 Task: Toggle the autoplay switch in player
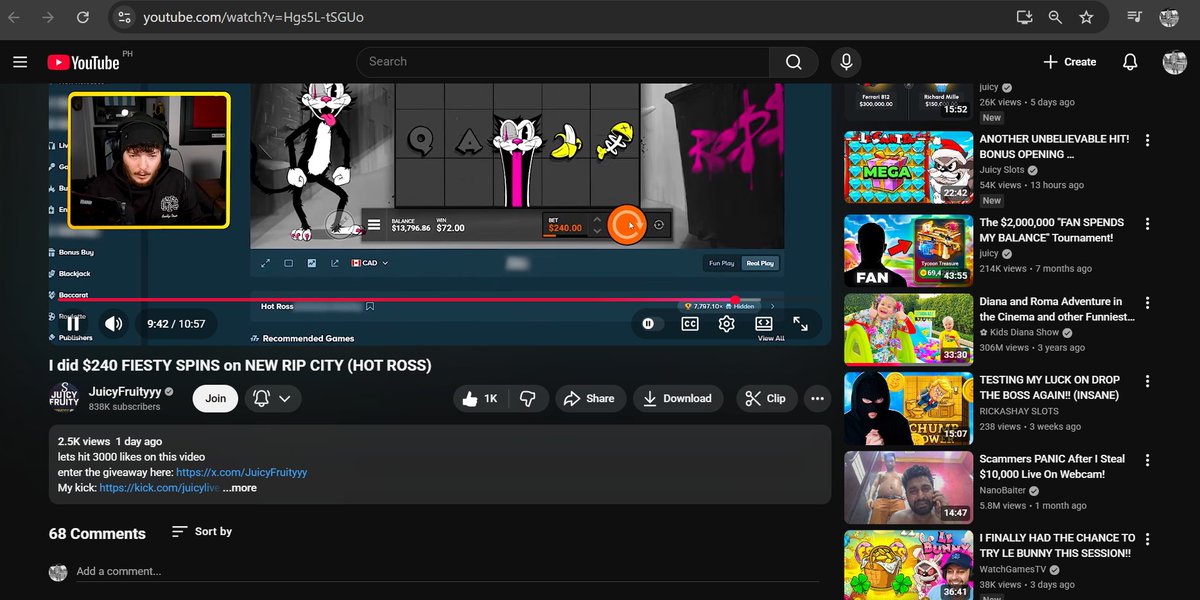tap(650, 324)
